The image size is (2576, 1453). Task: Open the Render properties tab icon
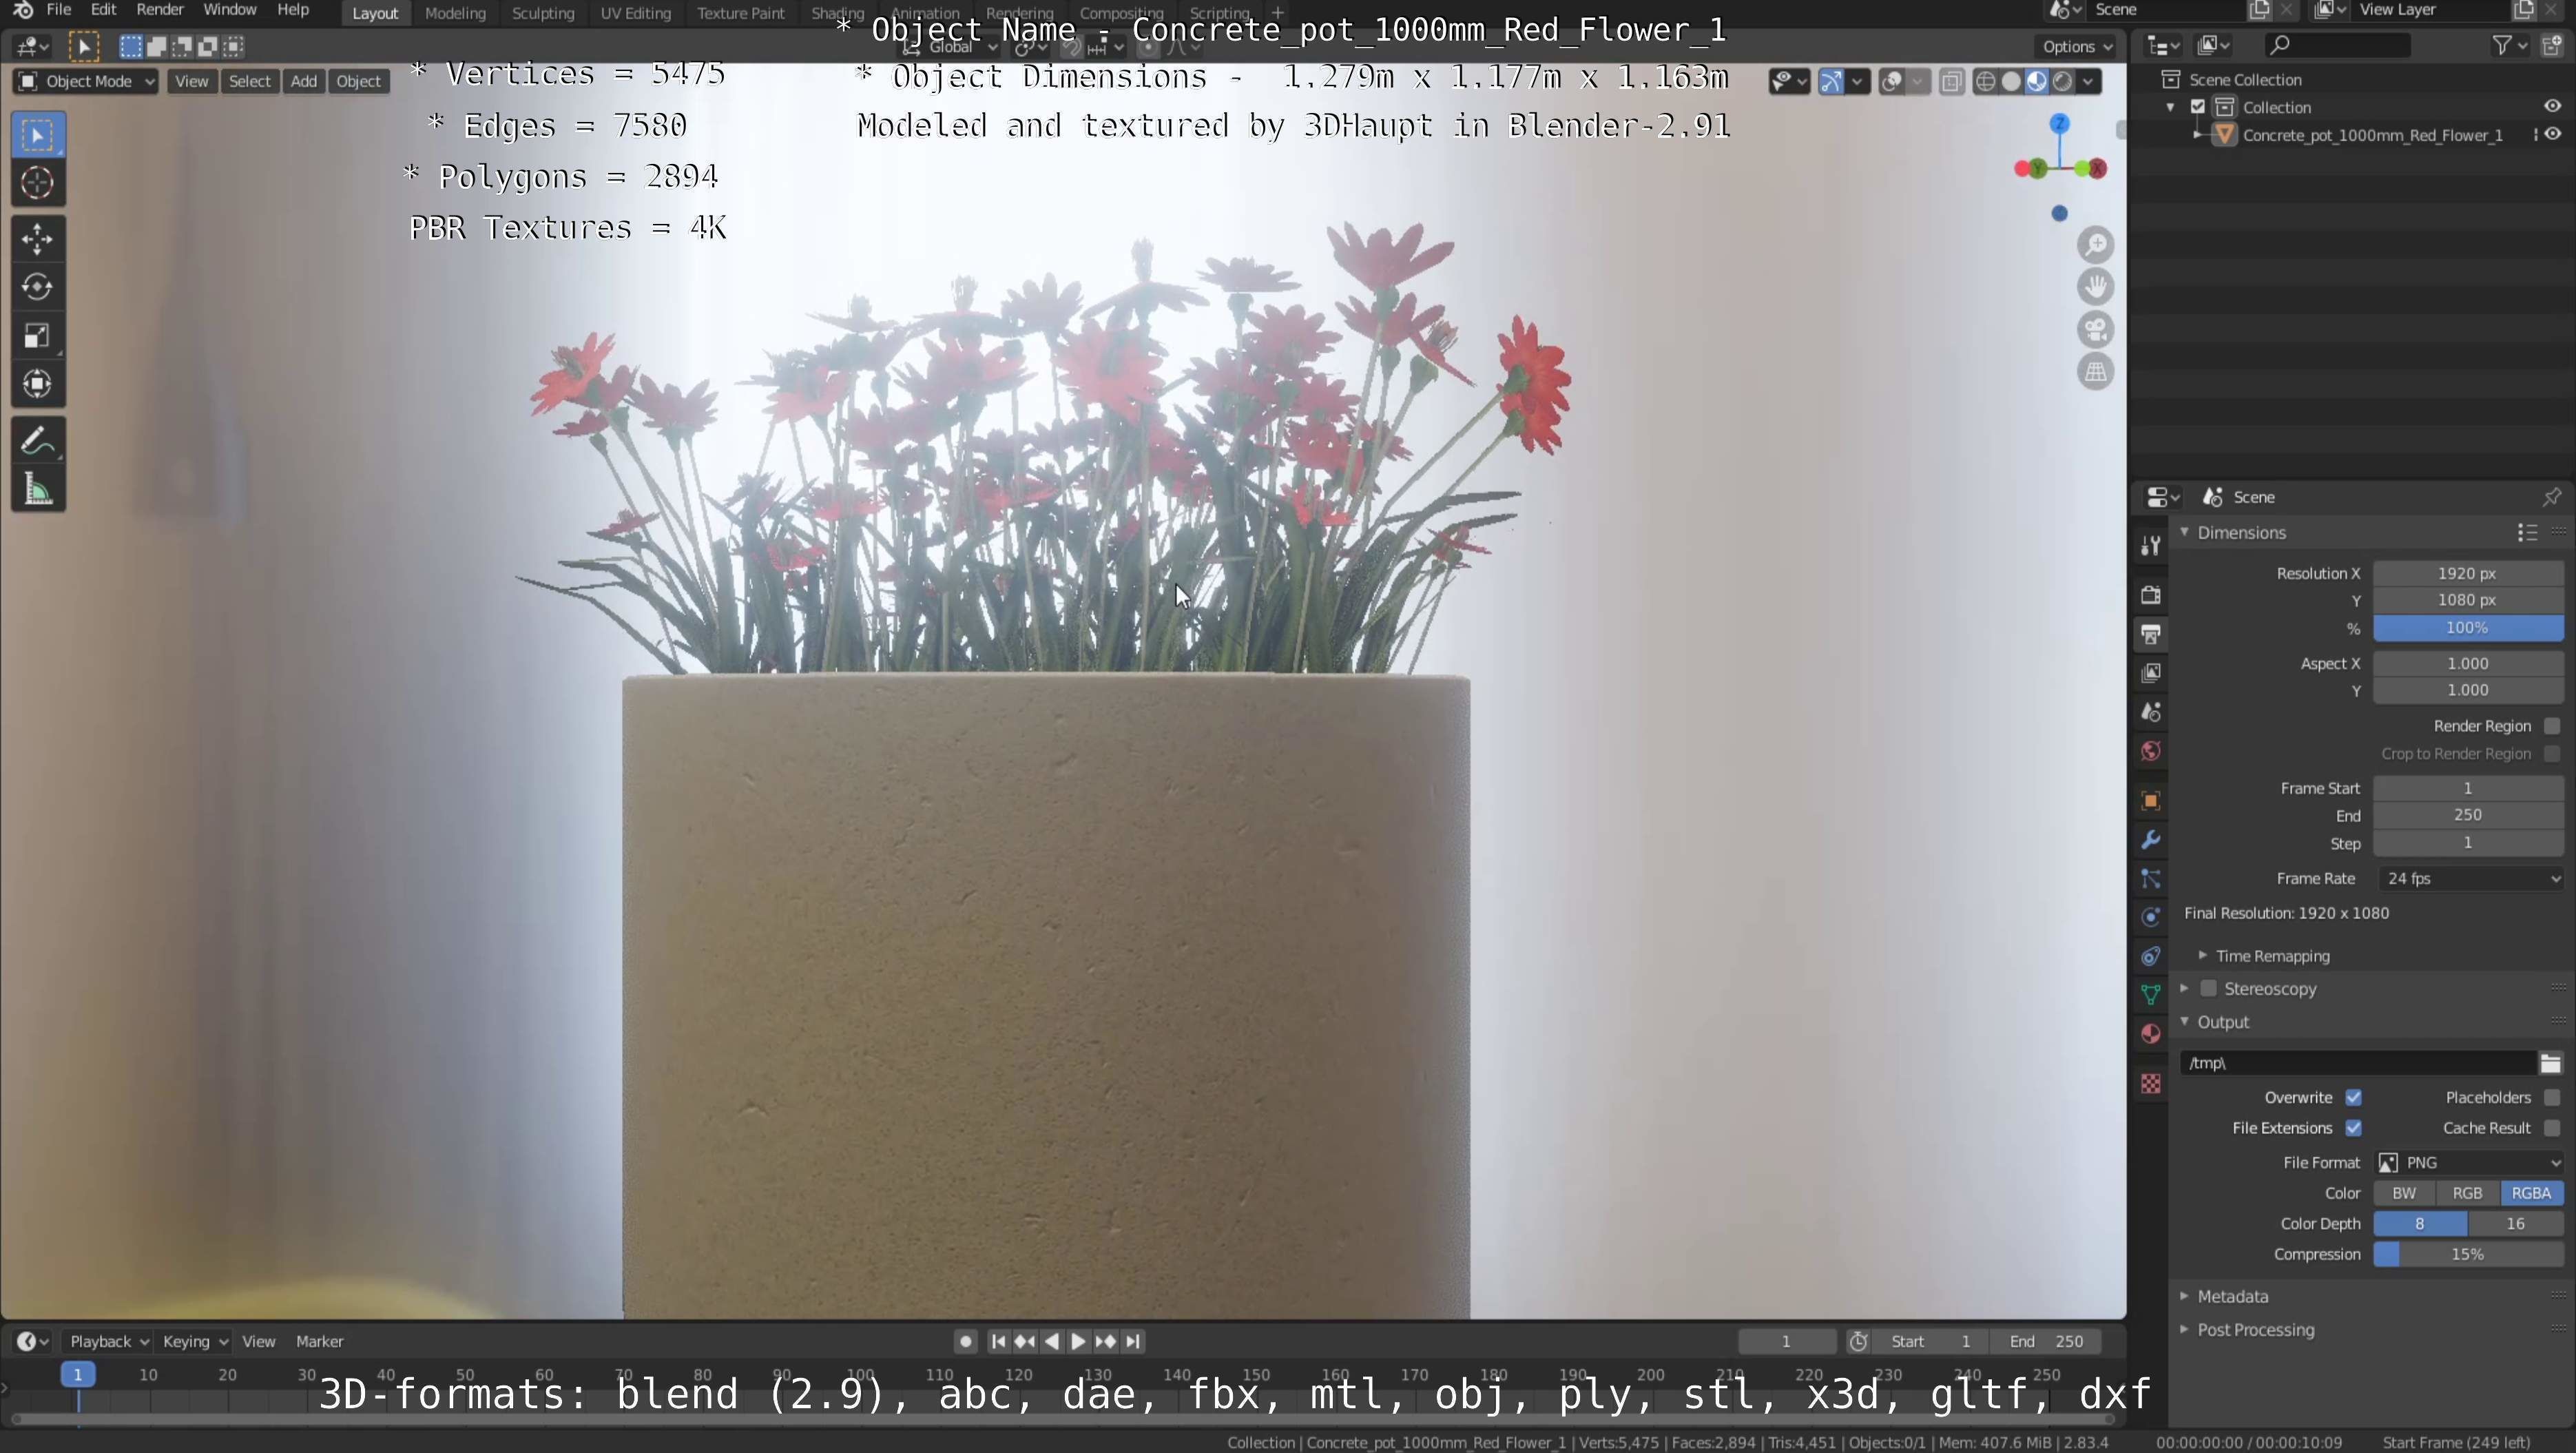2151,595
